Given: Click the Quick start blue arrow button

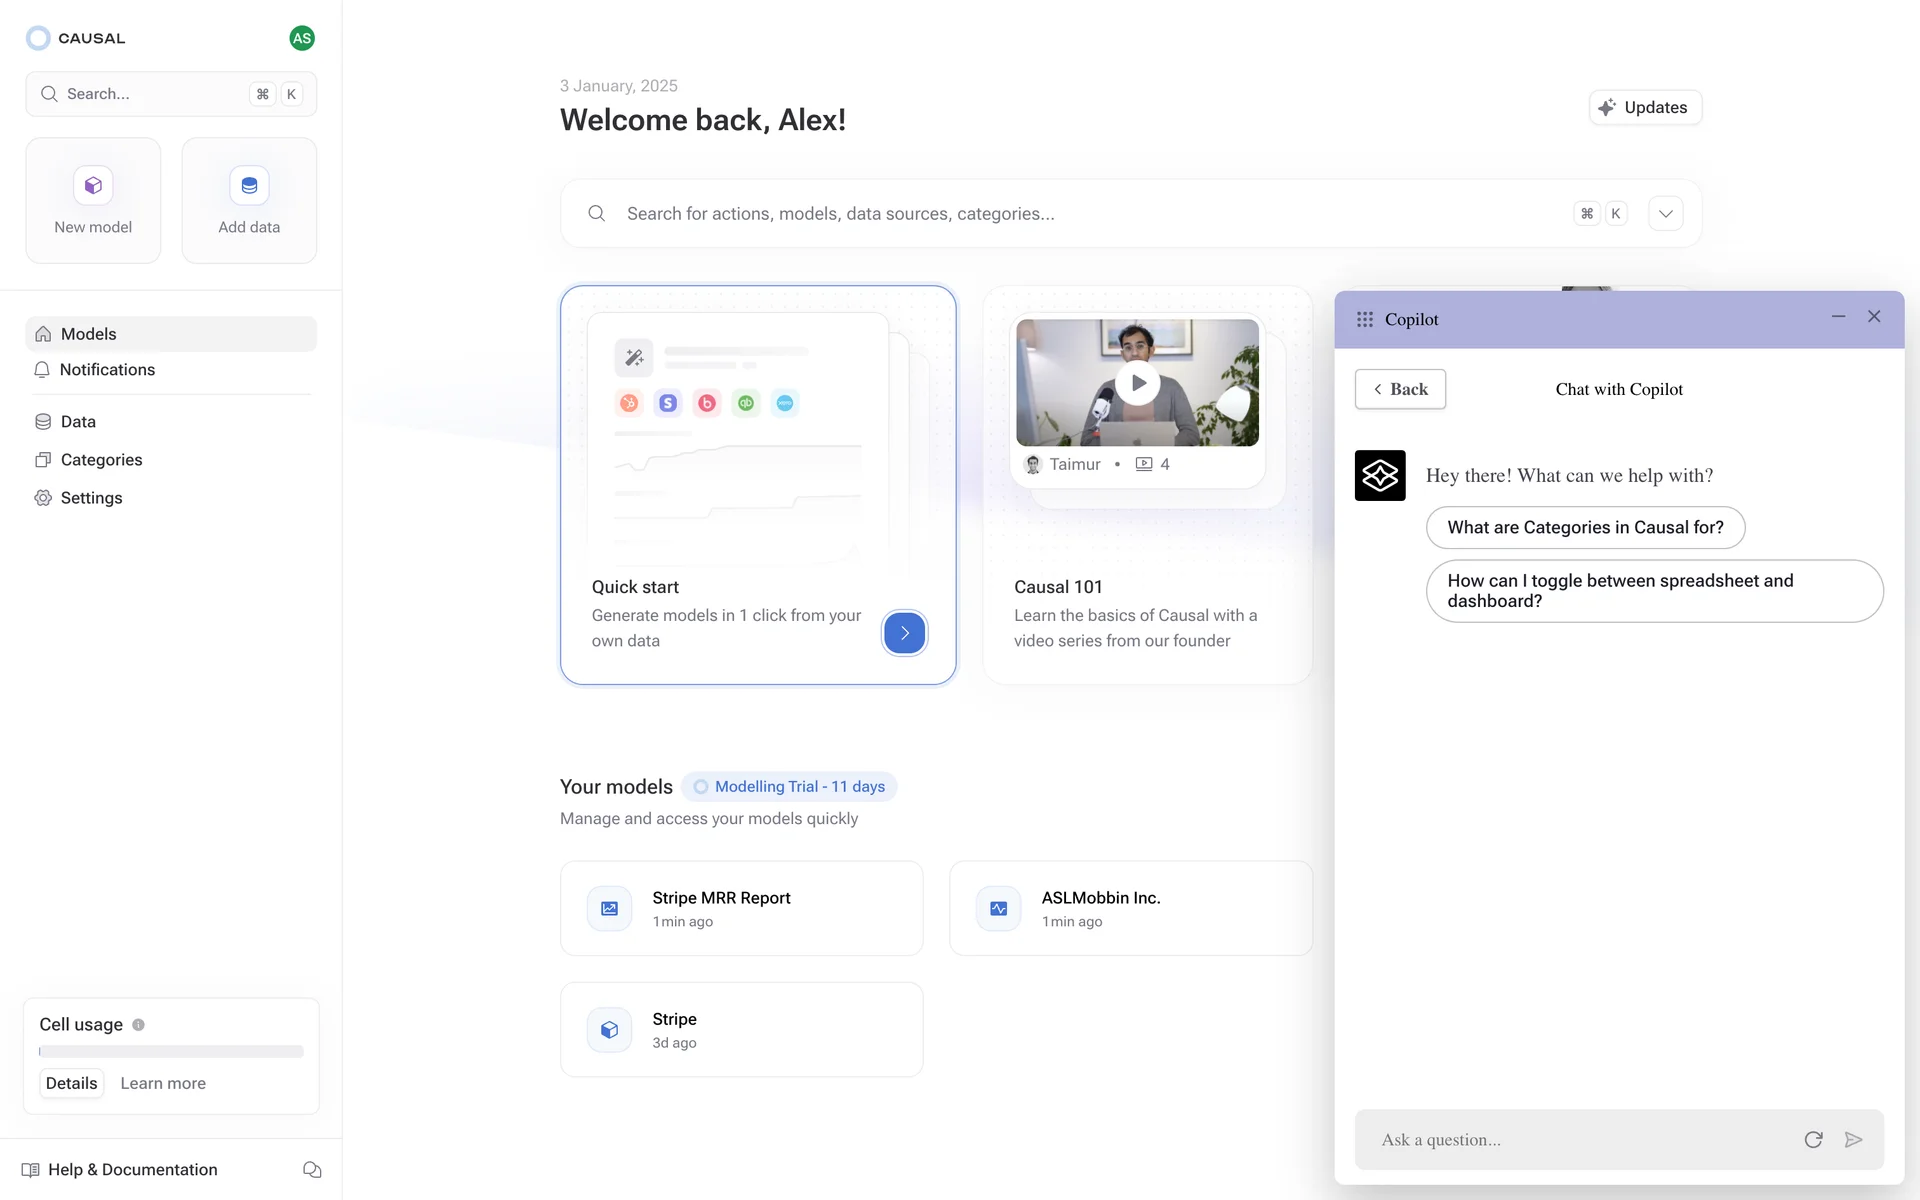Looking at the screenshot, I should click(x=904, y=633).
